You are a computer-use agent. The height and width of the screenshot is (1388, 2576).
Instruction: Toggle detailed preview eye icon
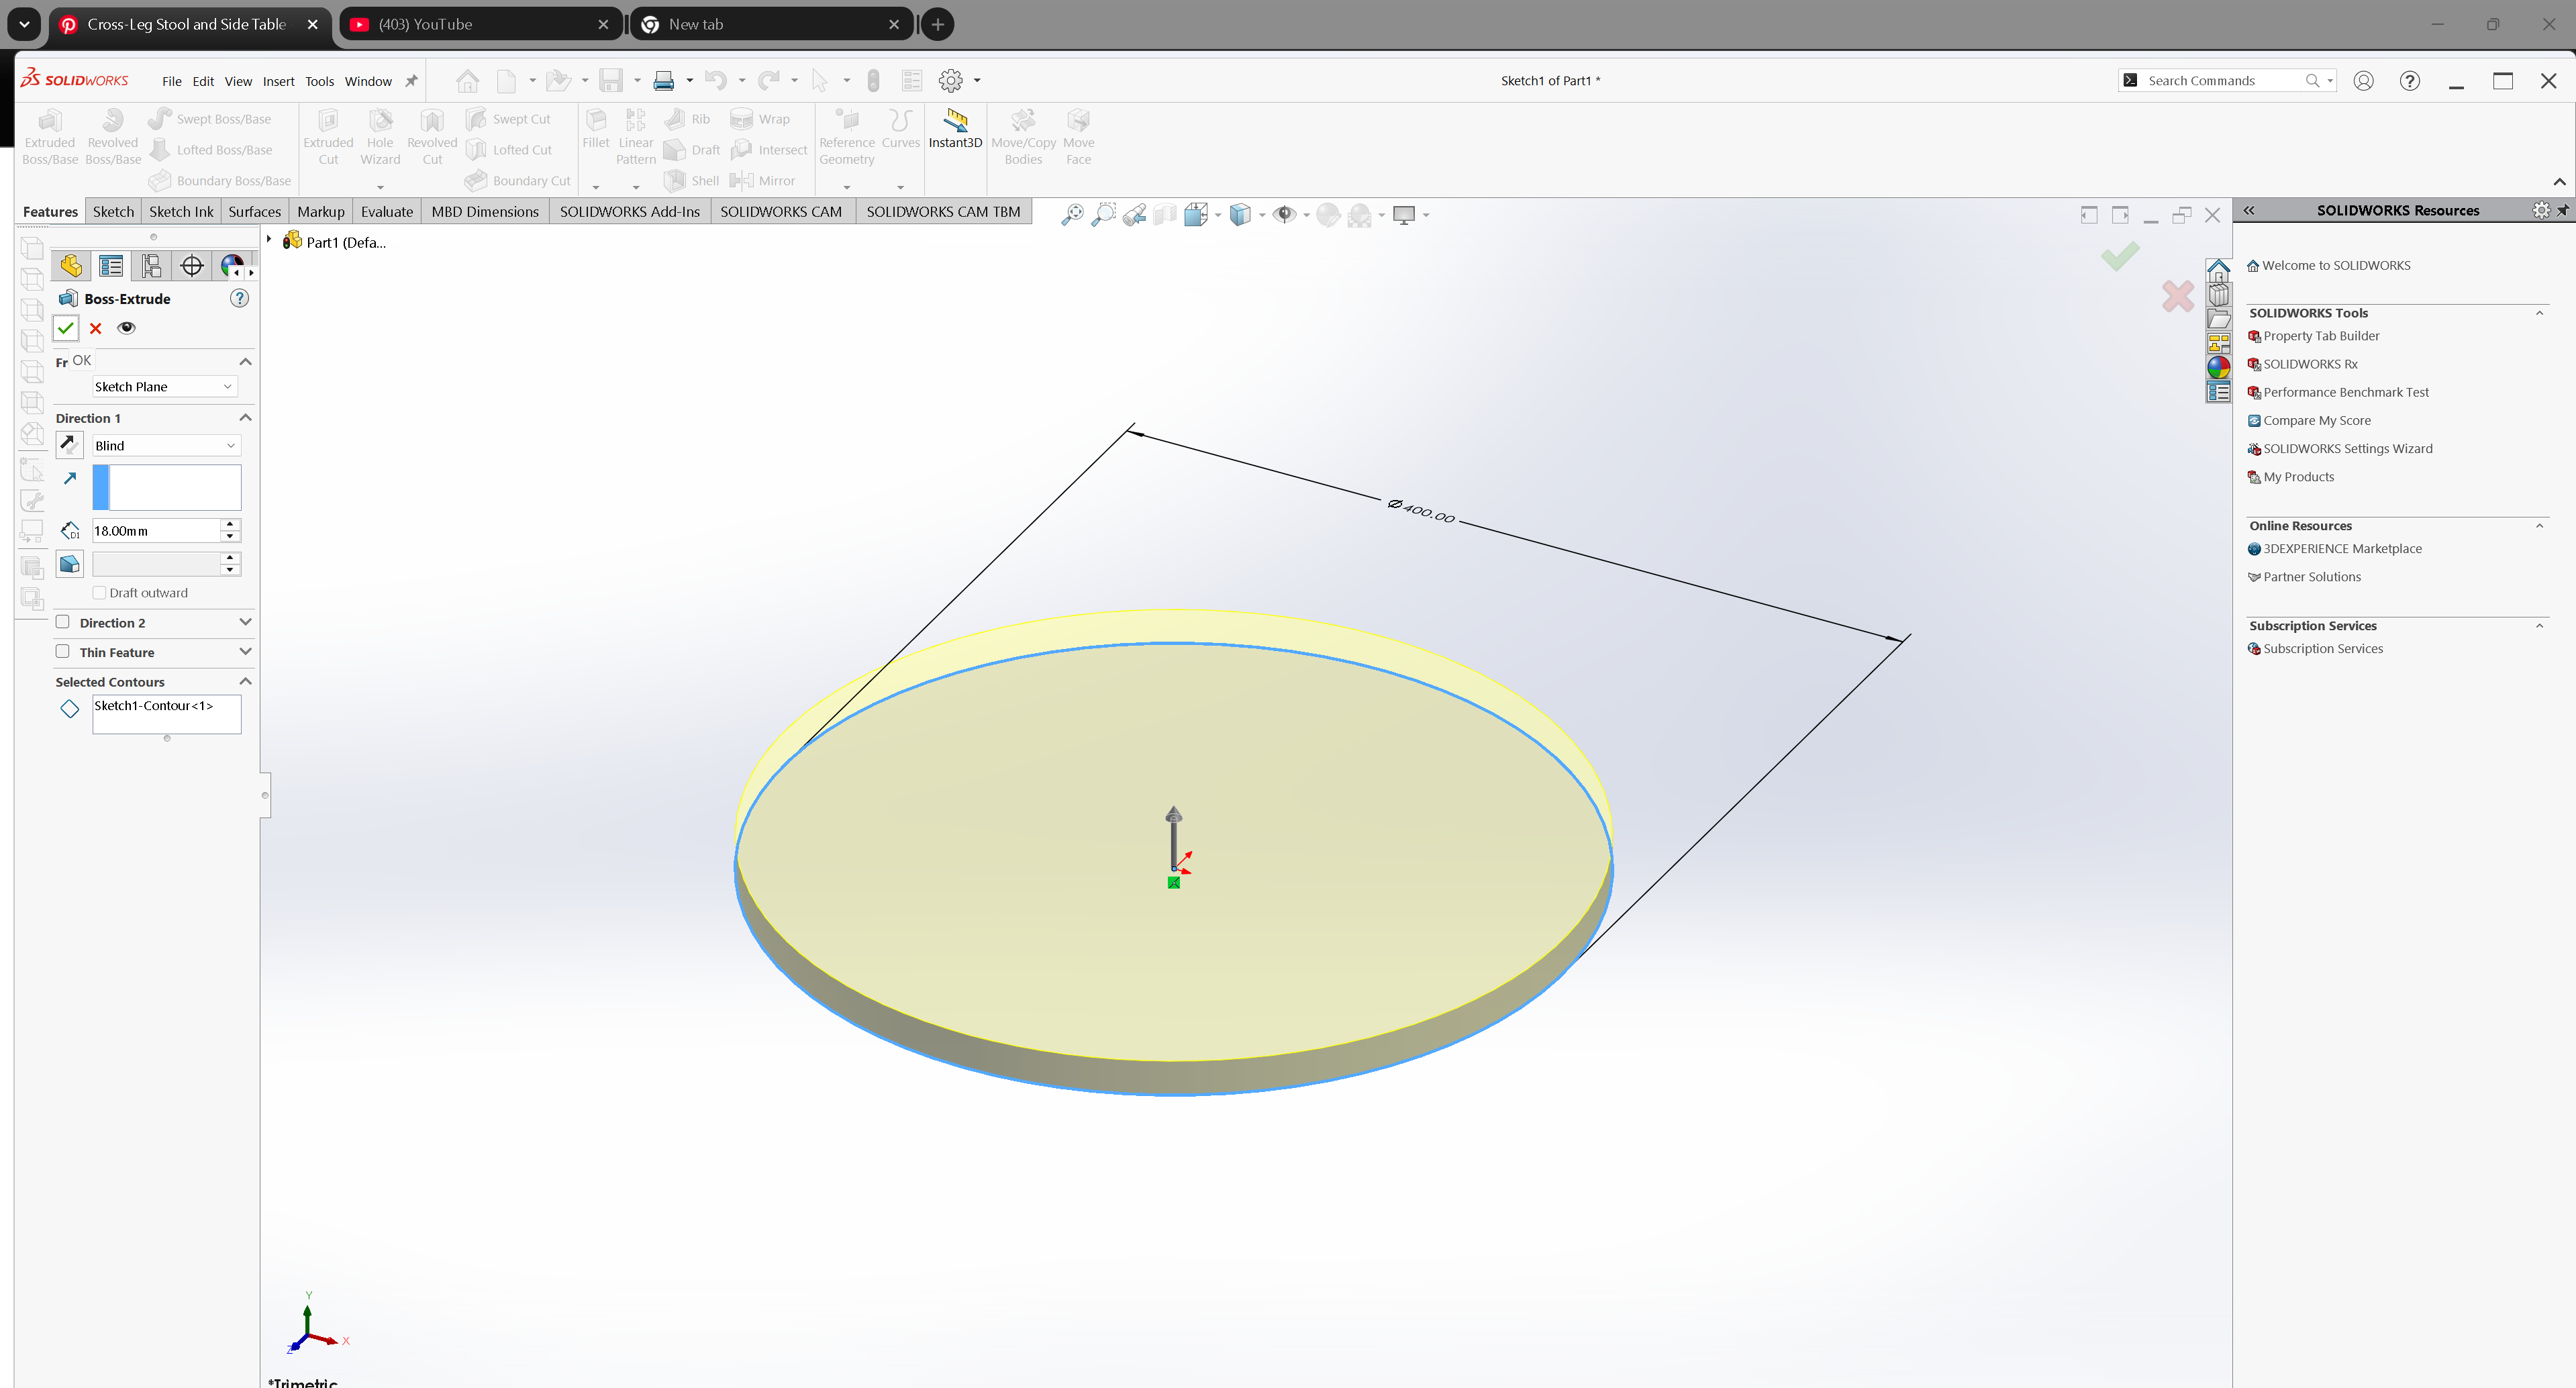pyautogui.click(x=127, y=328)
